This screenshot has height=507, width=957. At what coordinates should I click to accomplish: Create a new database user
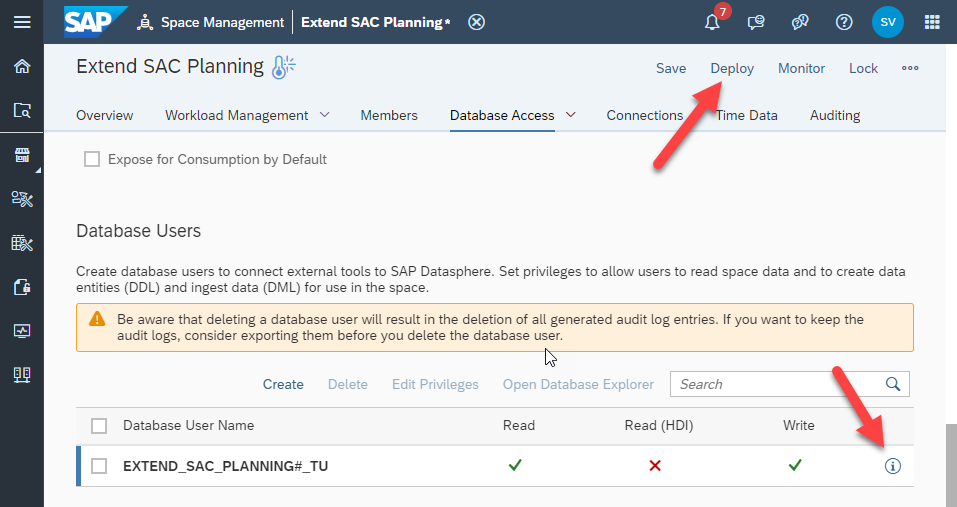pyautogui.click(x=283, y=384)
